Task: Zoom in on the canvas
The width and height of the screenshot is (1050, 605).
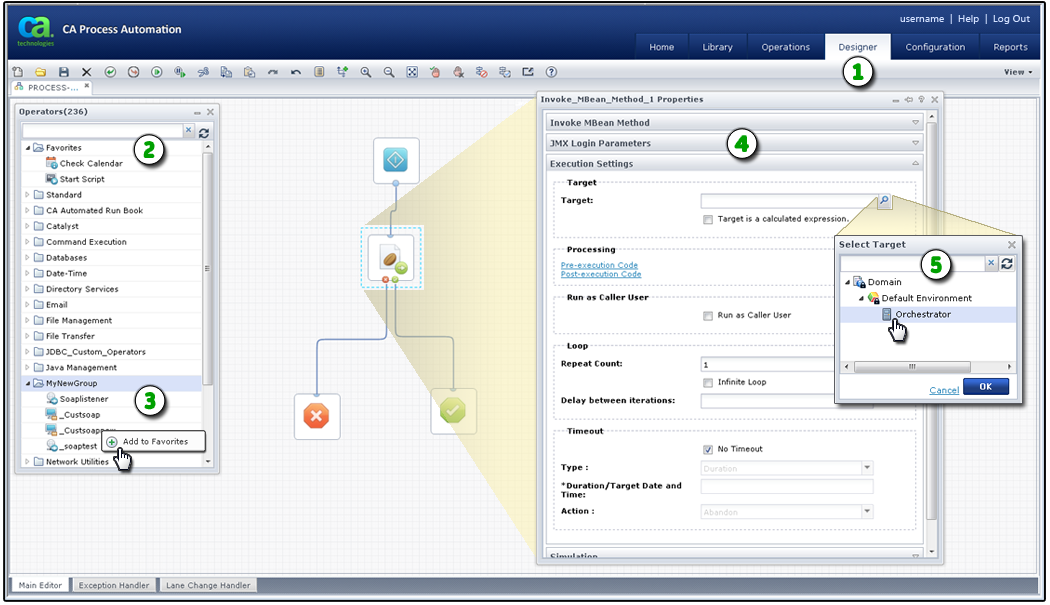Action: (364, 71)
